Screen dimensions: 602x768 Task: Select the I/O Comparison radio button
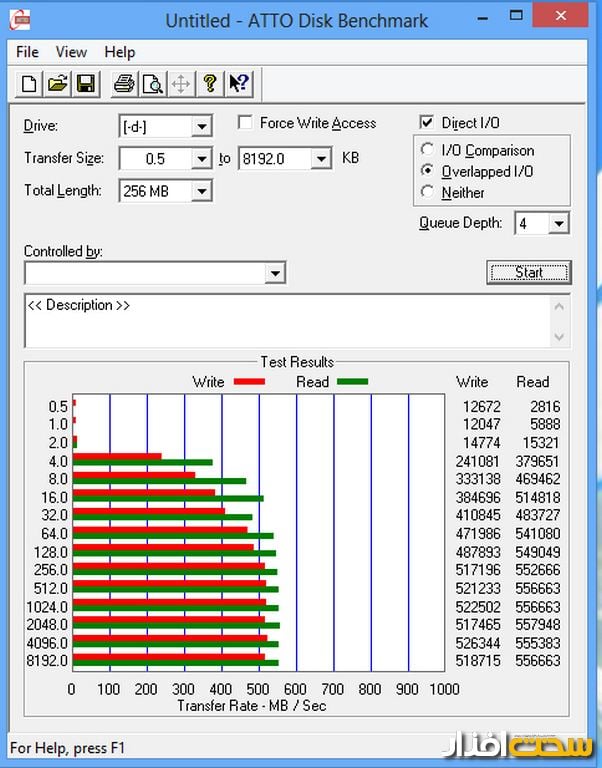point(428,150)
